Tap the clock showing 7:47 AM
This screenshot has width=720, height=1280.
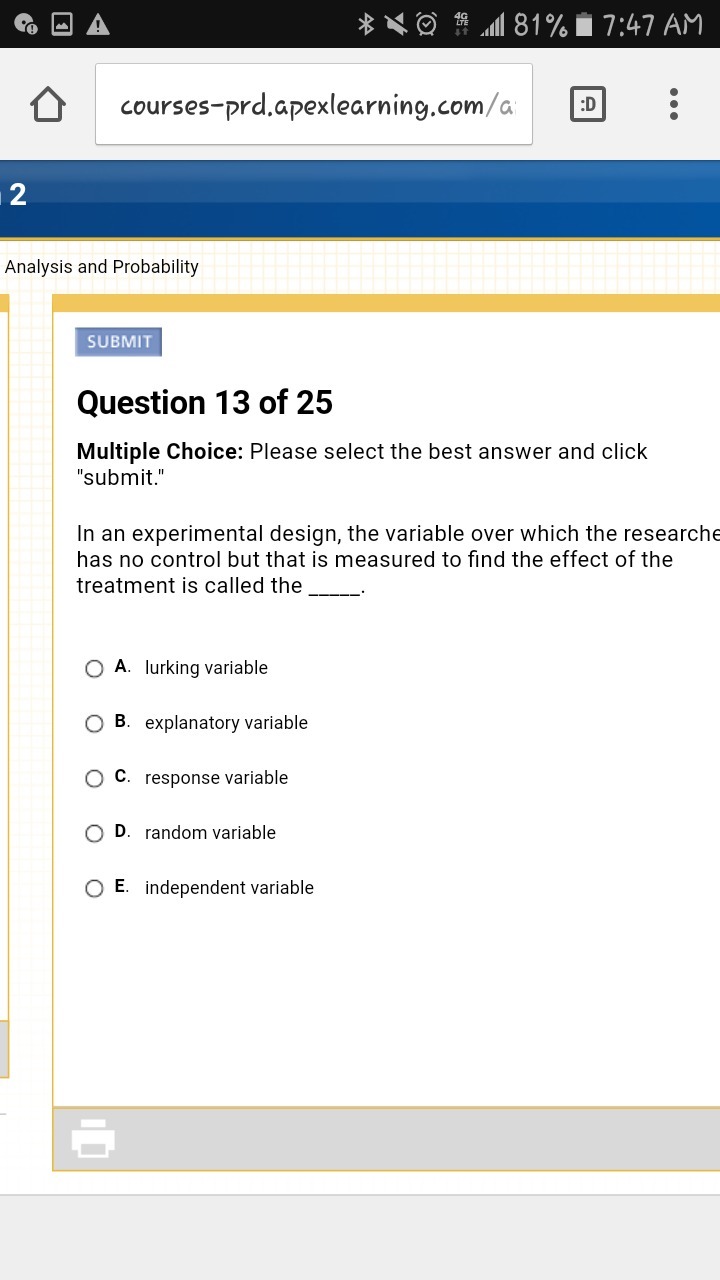coord(654,25)
